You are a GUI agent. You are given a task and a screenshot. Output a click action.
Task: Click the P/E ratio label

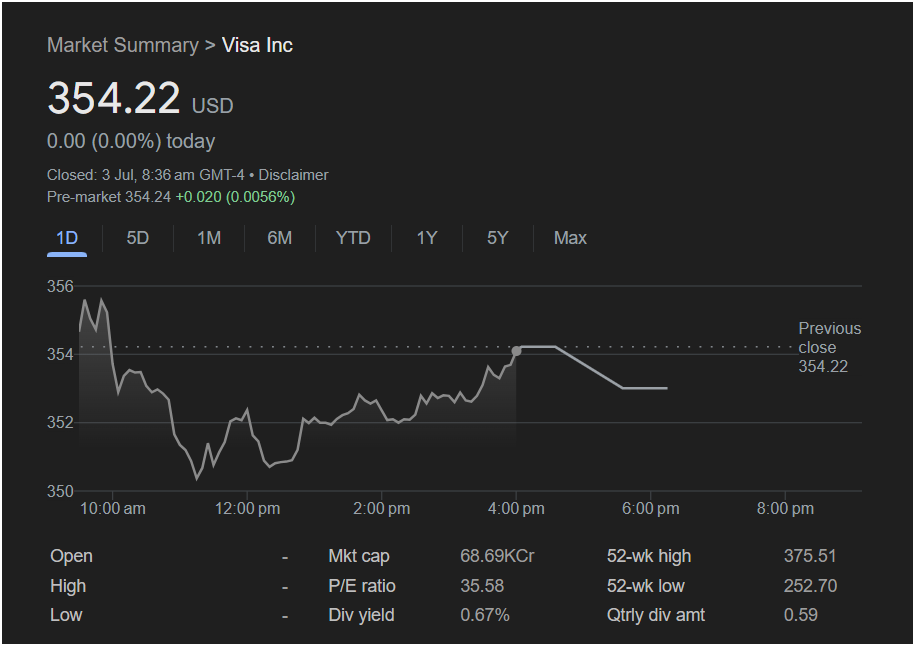coord(362,586)
